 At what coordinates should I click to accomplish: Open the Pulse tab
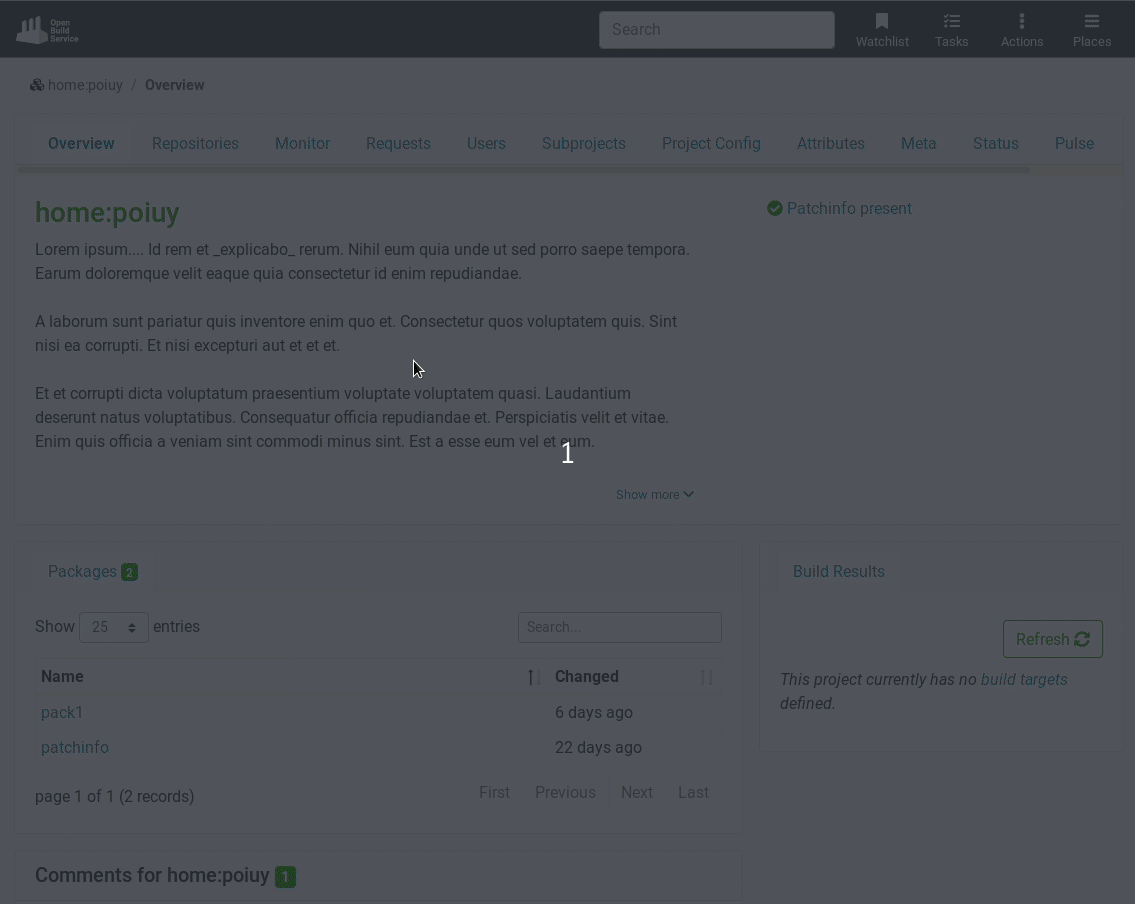click(1074, 143)
